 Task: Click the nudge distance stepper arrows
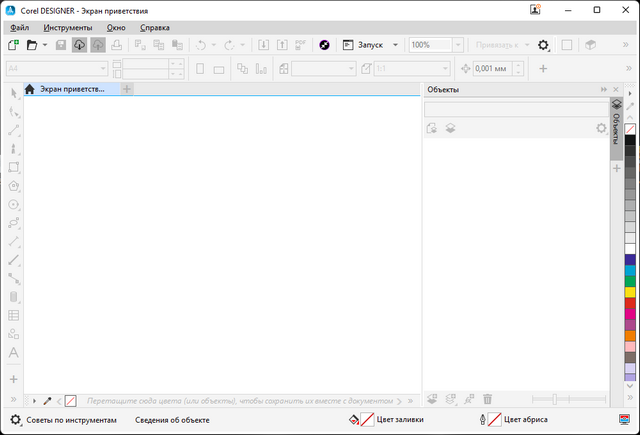518,69
